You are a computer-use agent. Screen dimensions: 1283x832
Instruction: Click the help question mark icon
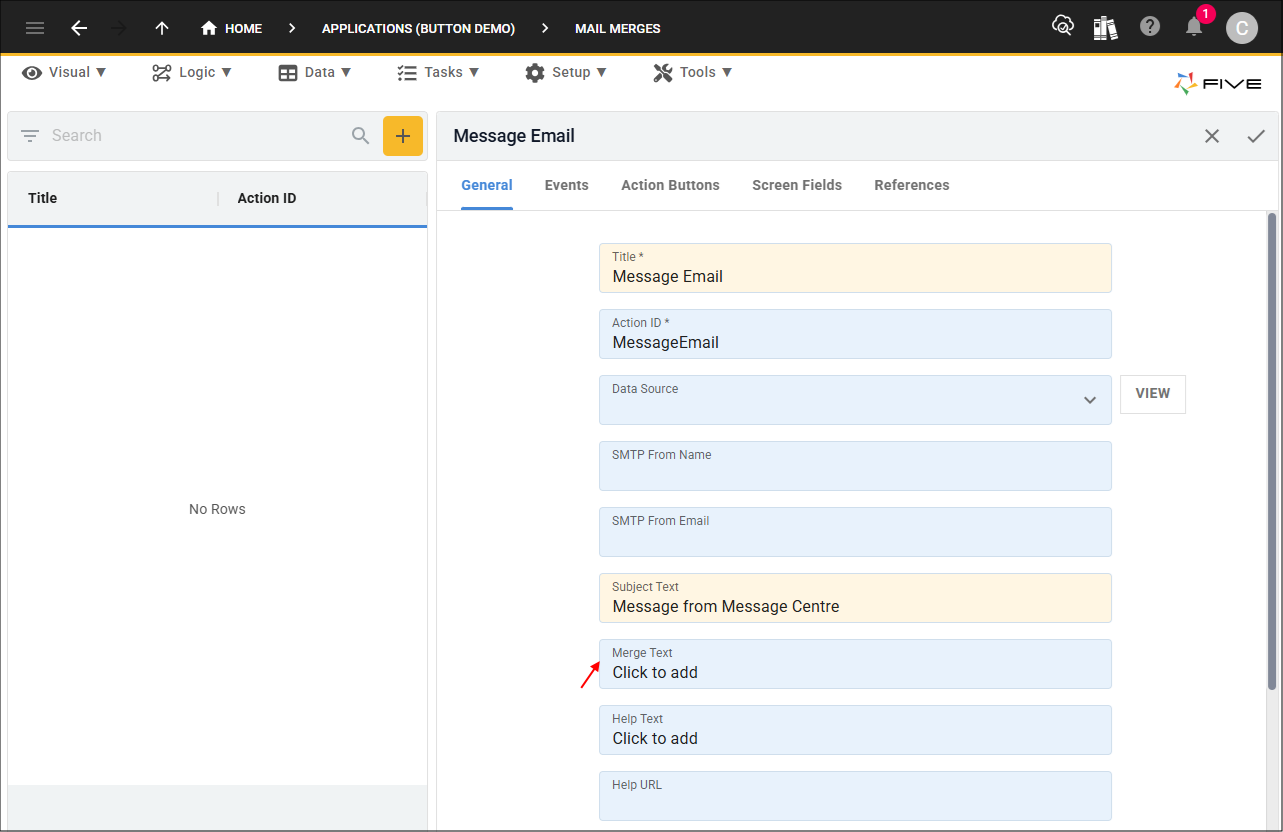coord(1150,27)
